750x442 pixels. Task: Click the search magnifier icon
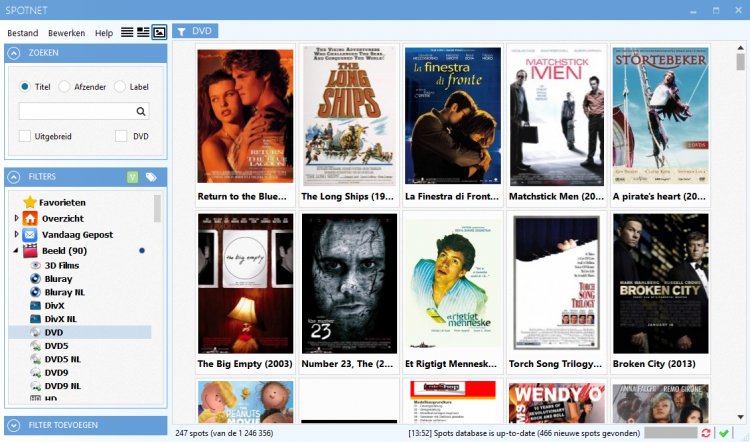[x=141, y=111]
